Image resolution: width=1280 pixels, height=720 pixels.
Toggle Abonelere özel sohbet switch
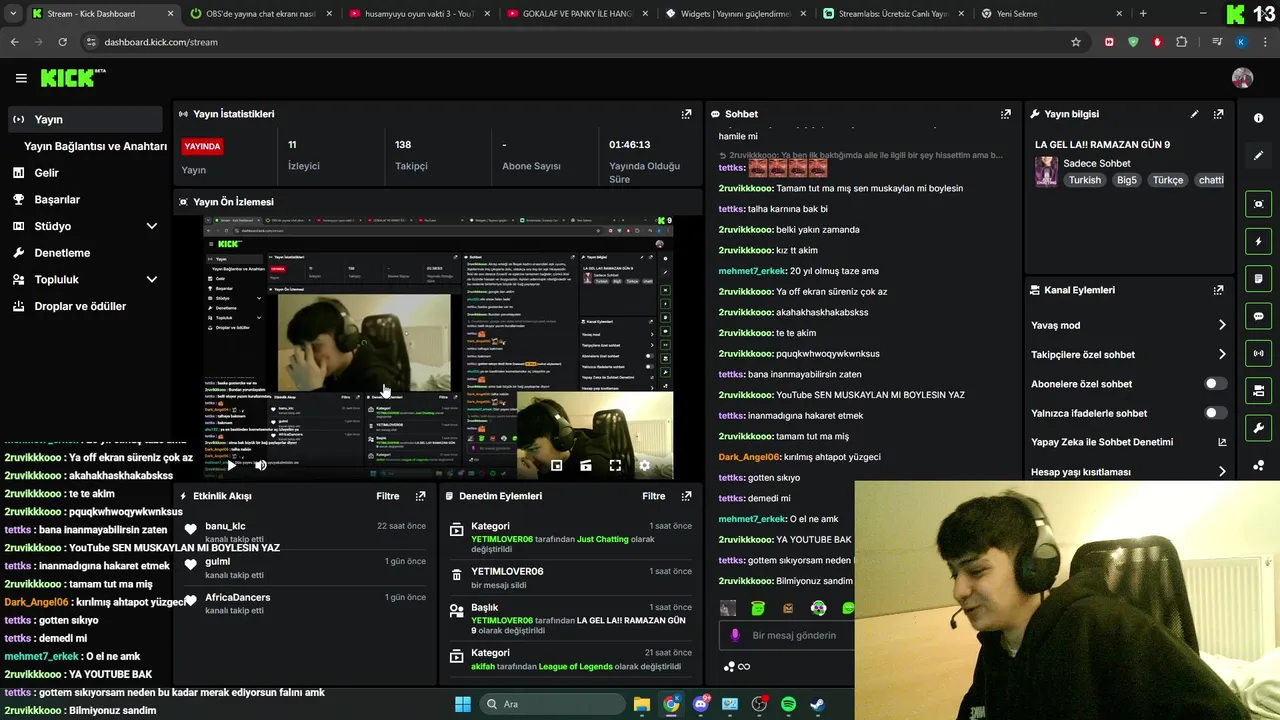(1215, 384)
